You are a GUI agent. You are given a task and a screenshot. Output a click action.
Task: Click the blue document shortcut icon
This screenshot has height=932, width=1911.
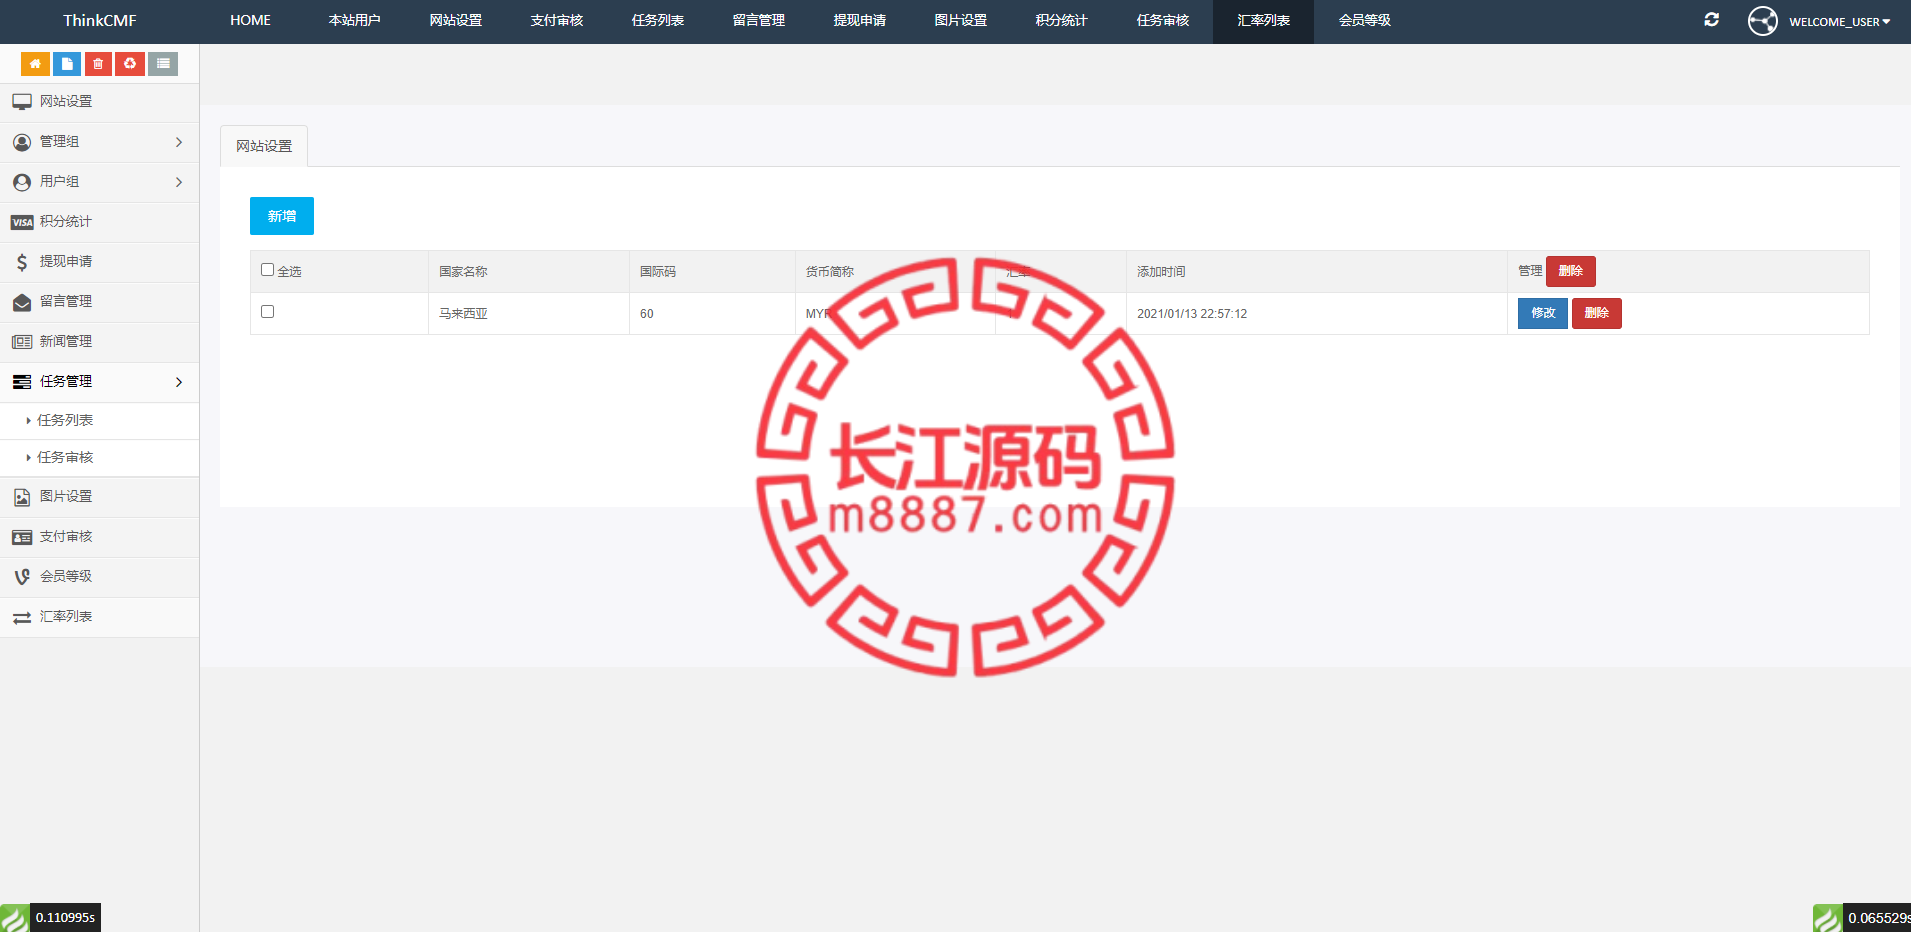tap(67, 64)
